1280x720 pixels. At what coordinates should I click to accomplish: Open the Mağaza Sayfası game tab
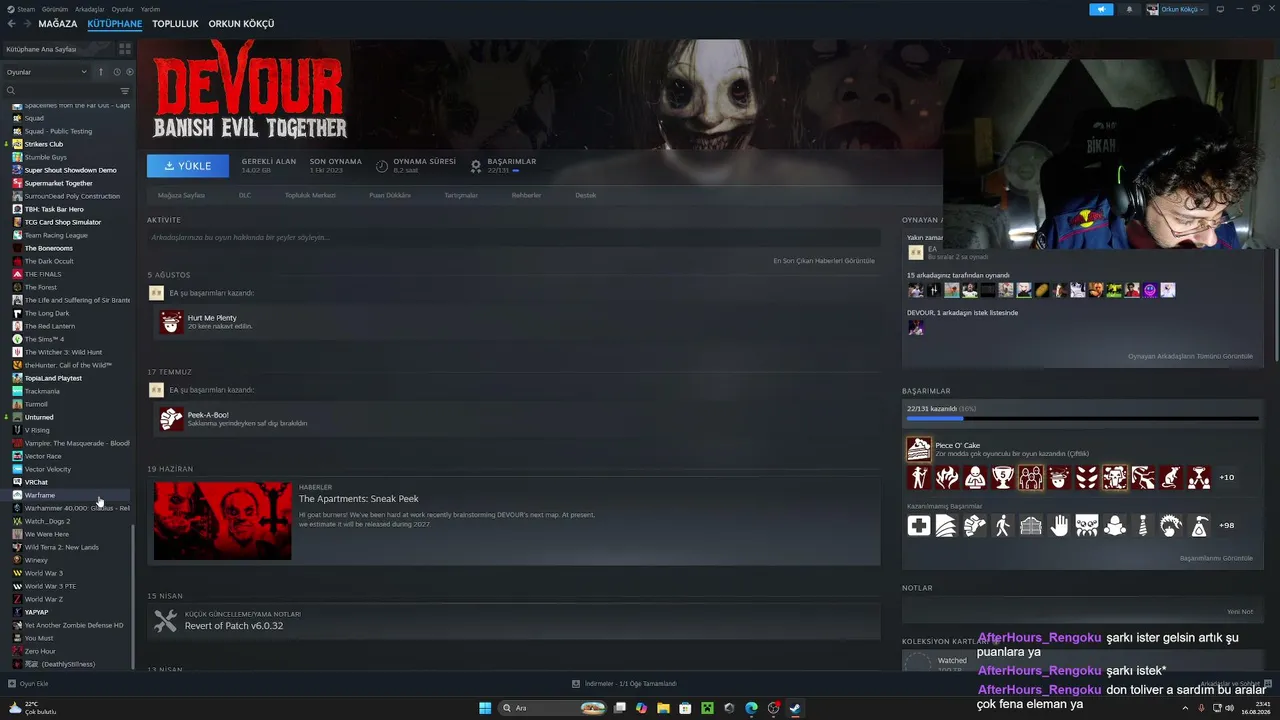[181, 195]
